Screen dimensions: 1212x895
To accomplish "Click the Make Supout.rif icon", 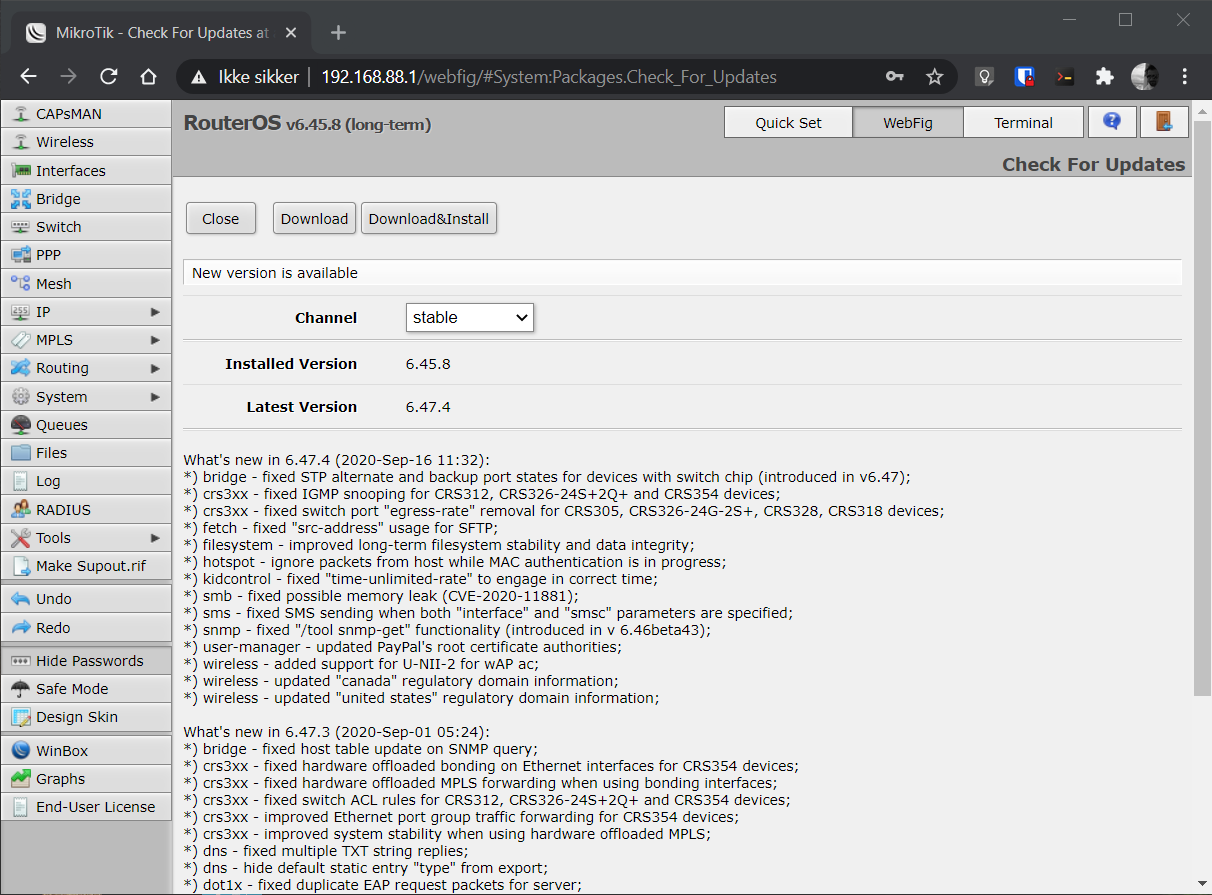I will 20,566.
